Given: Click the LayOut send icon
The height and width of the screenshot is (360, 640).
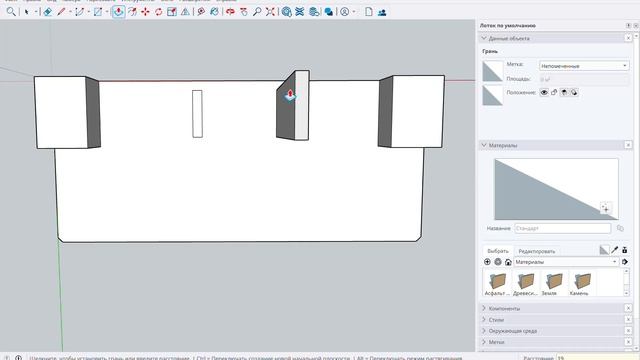Looking at the screenshot, I should (314, 12).
